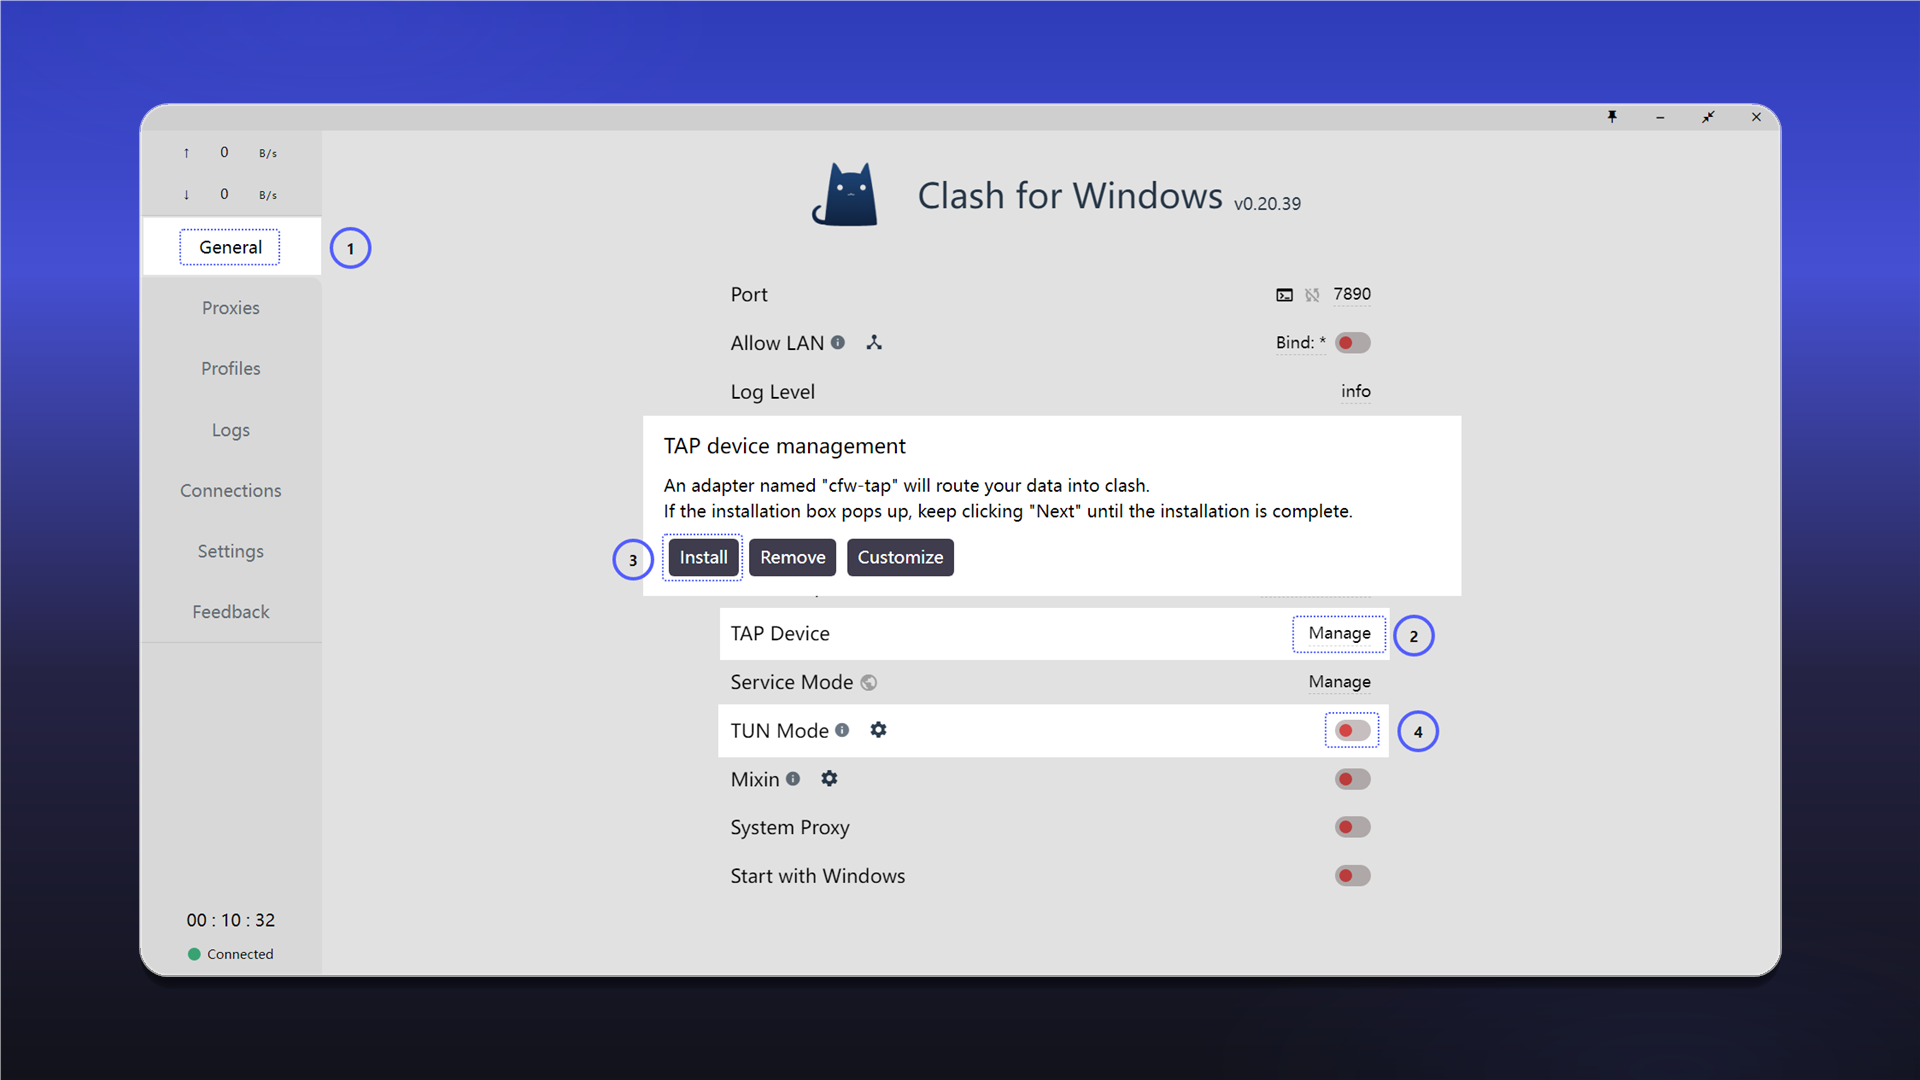Open Mixin gear settings icon
The height and width of the screenshot is (1080, 1920).
pos(829,778)
